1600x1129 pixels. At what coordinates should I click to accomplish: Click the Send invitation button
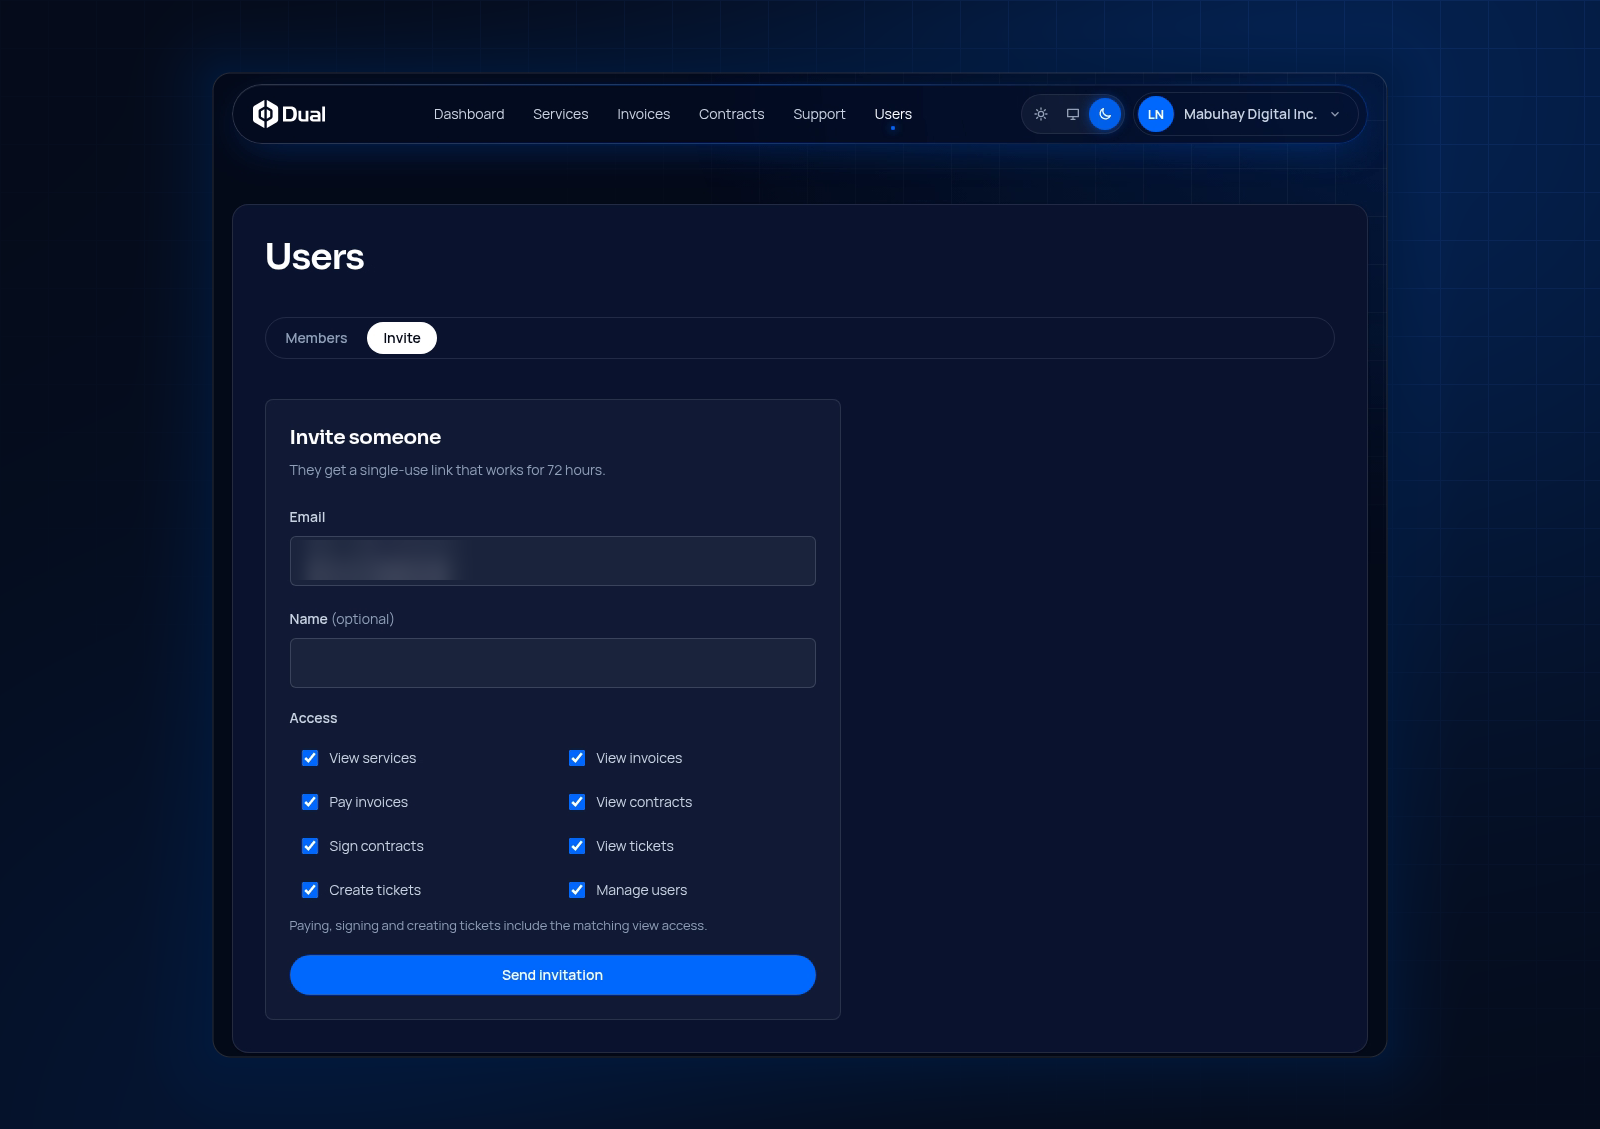click(553, 975)
